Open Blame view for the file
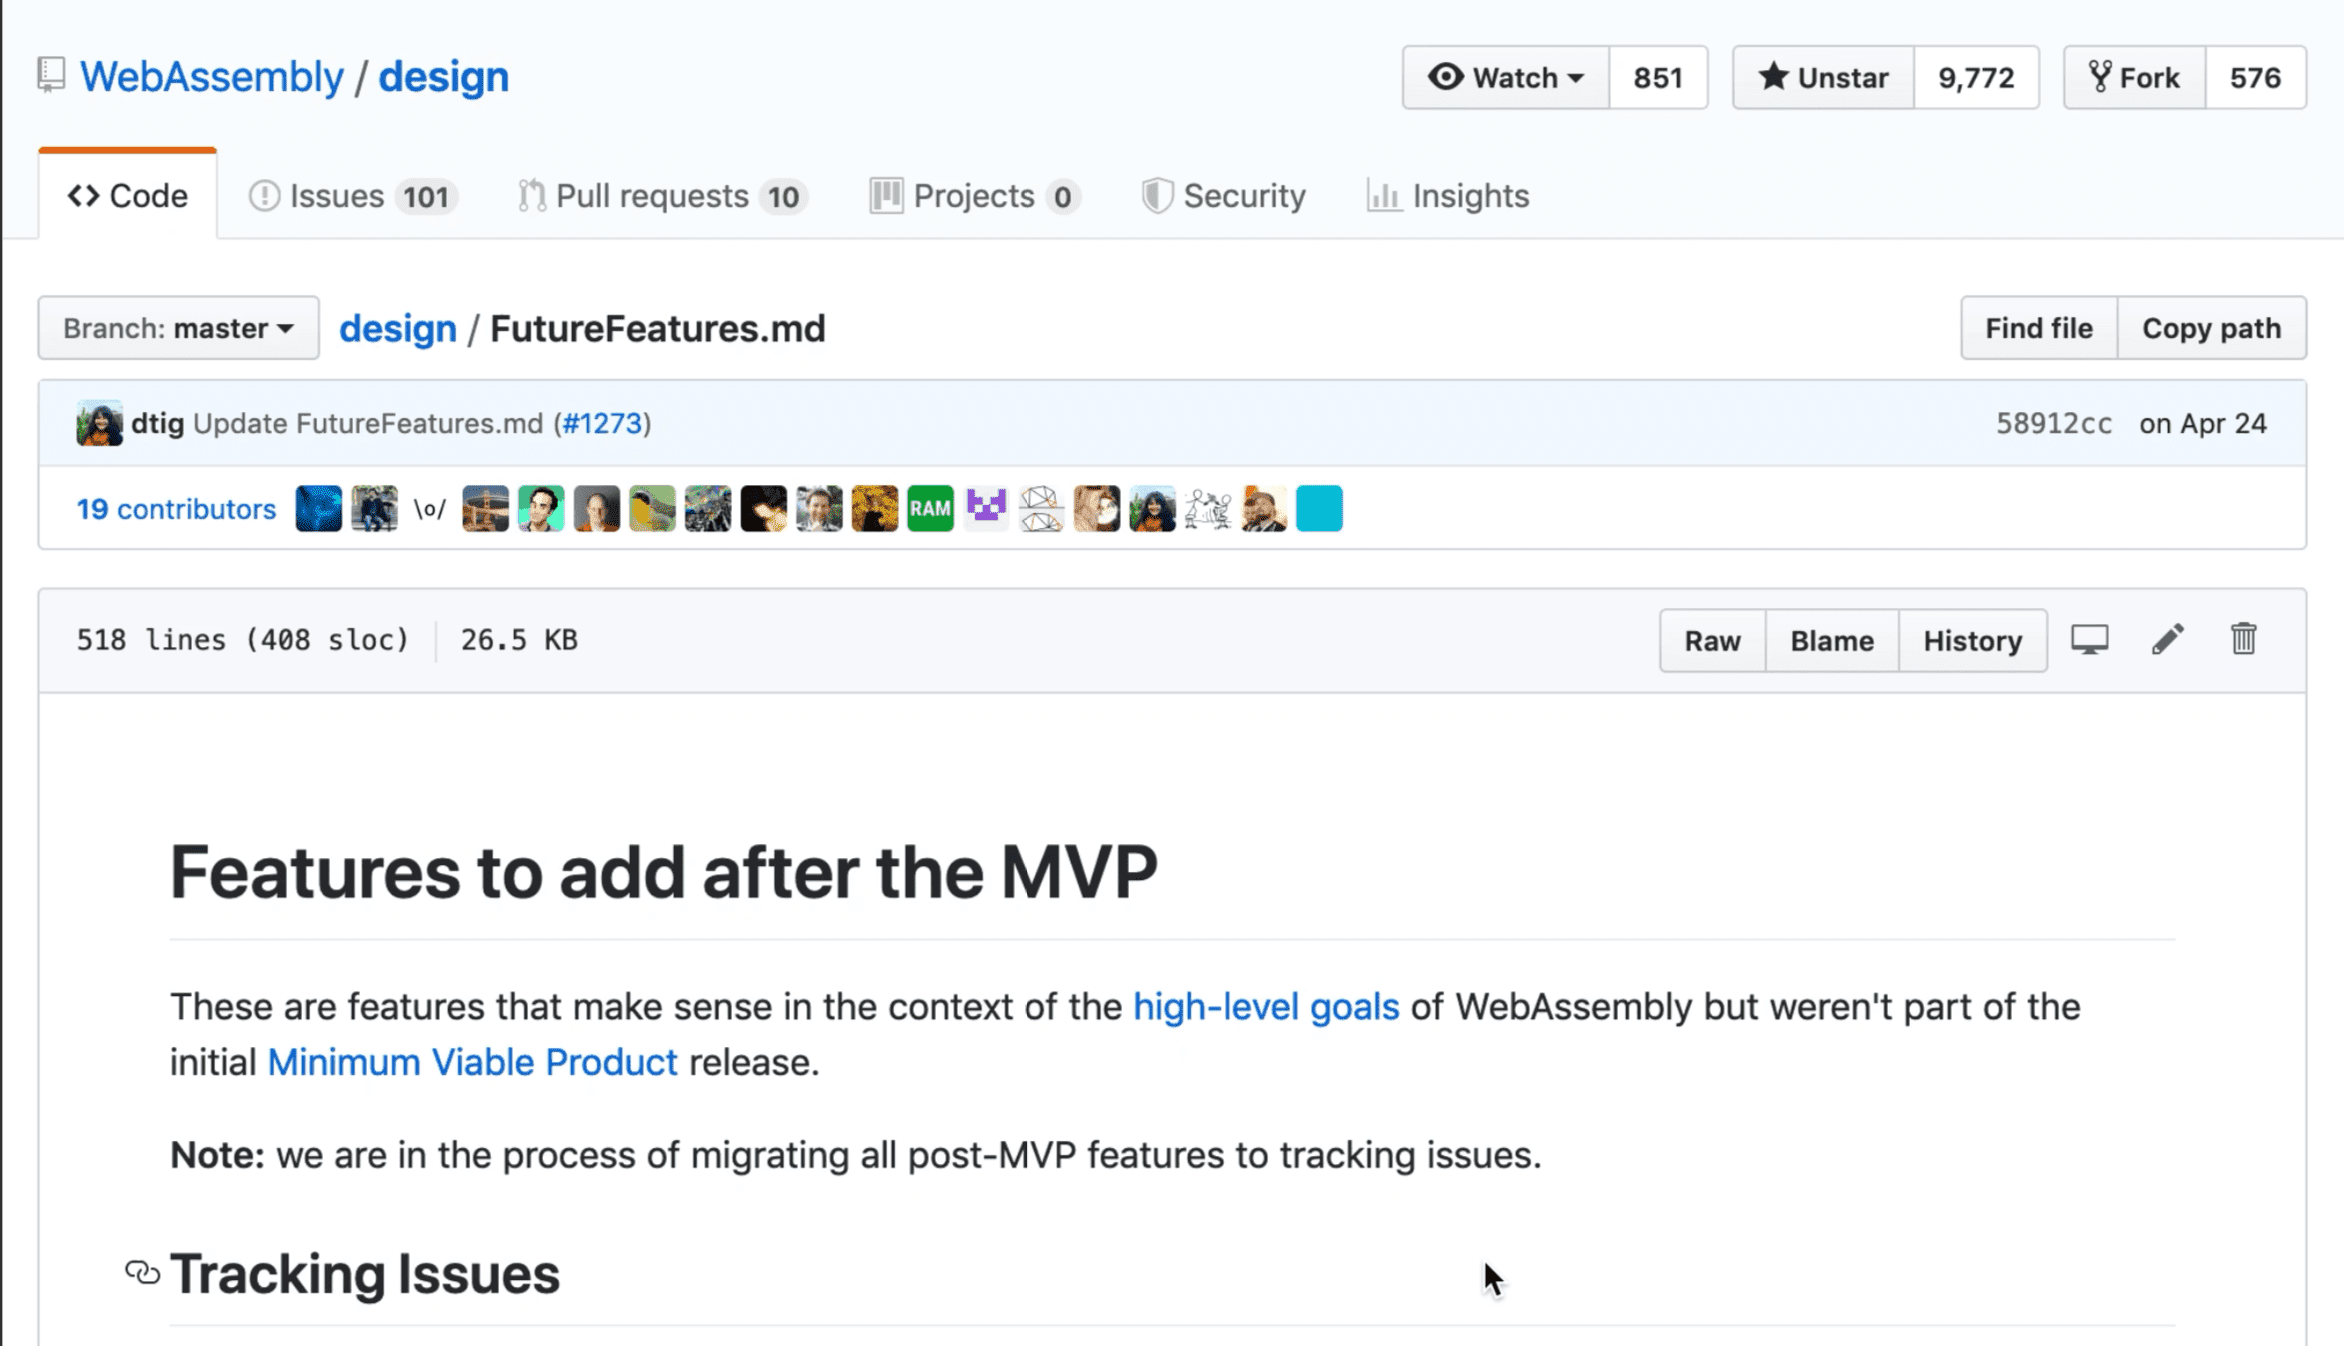This screenshot has width=2344, height=1346. click(1831, 640)
